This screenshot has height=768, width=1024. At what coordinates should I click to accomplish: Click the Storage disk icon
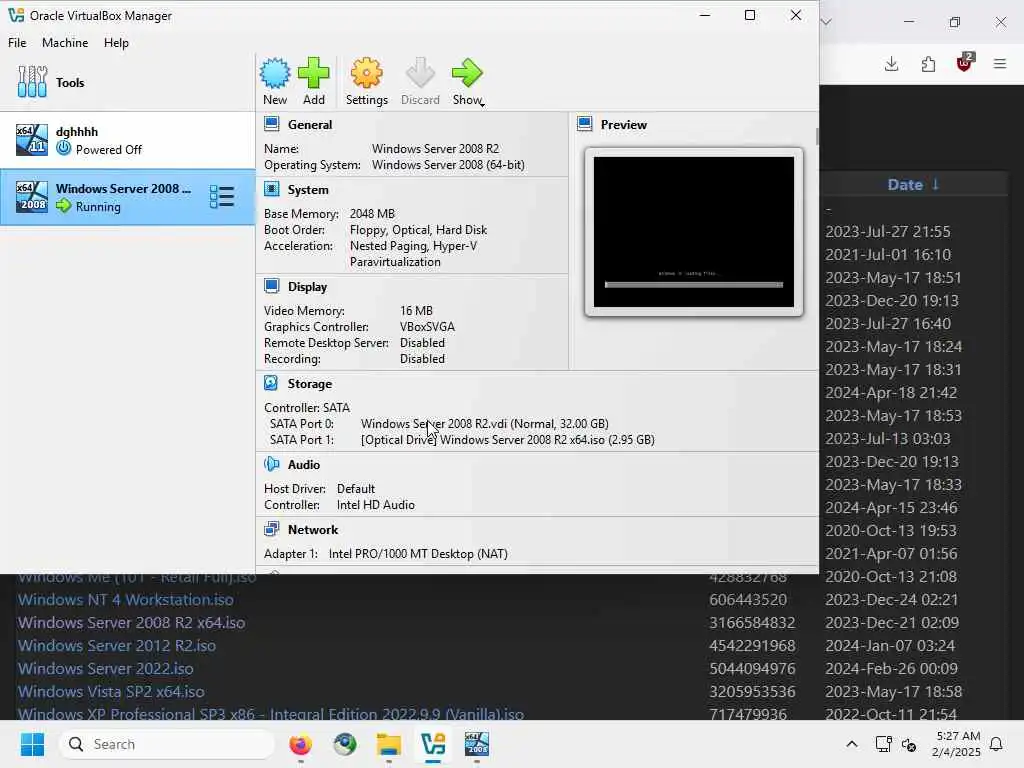pos(272,383)
